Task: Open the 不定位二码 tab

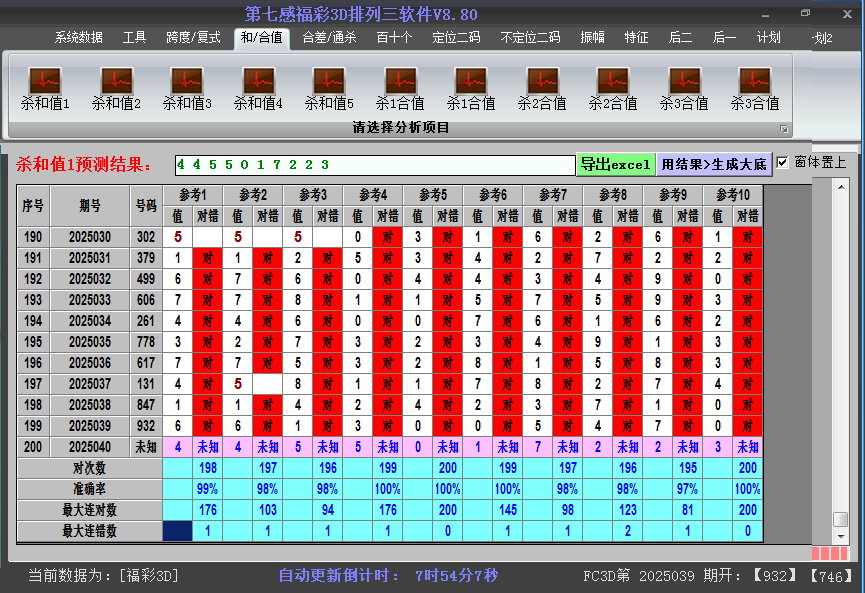Action: point(530,38)
